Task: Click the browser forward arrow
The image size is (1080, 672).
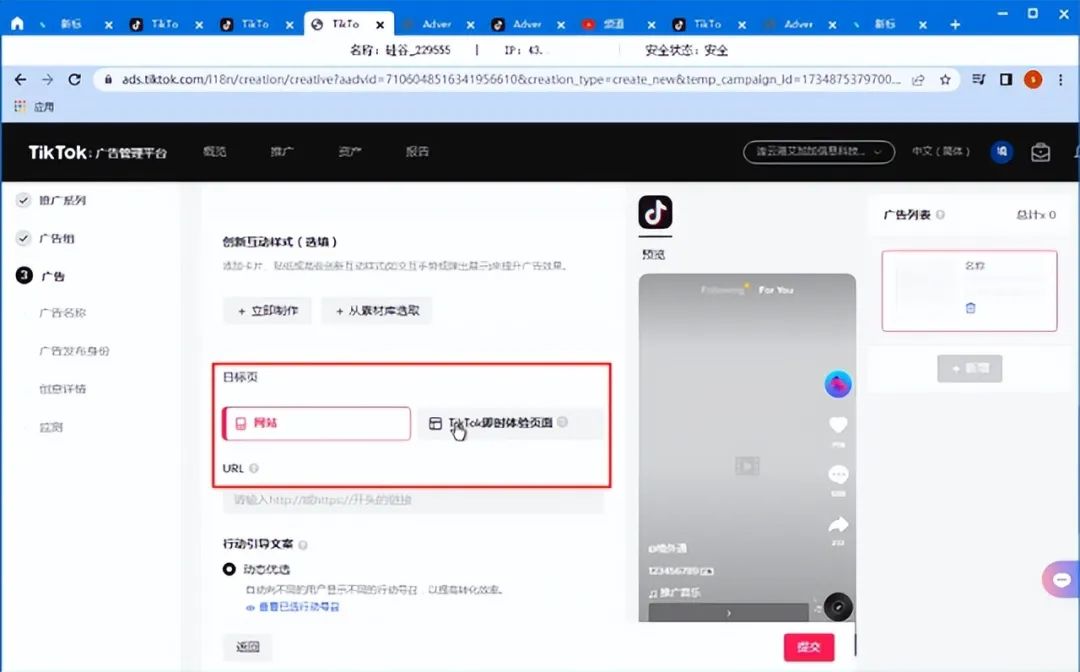Action: coord(48,80)
